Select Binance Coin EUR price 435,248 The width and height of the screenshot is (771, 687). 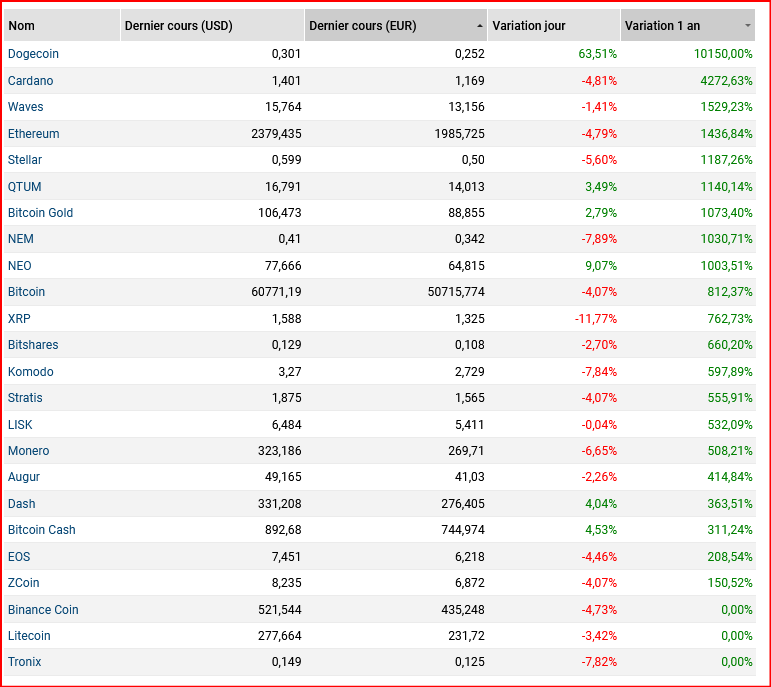point(463,610)
